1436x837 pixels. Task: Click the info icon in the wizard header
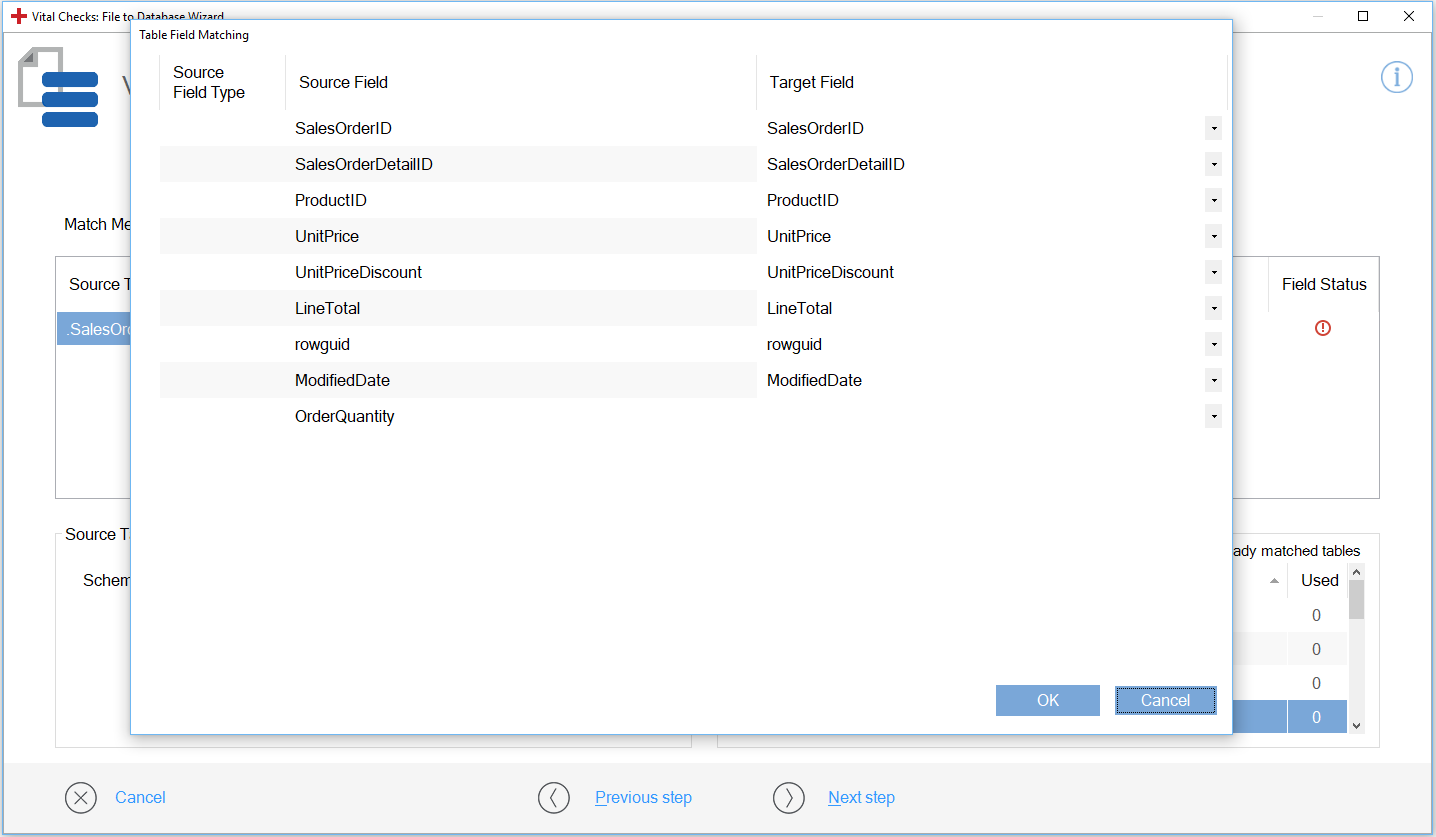[1397, 77]
